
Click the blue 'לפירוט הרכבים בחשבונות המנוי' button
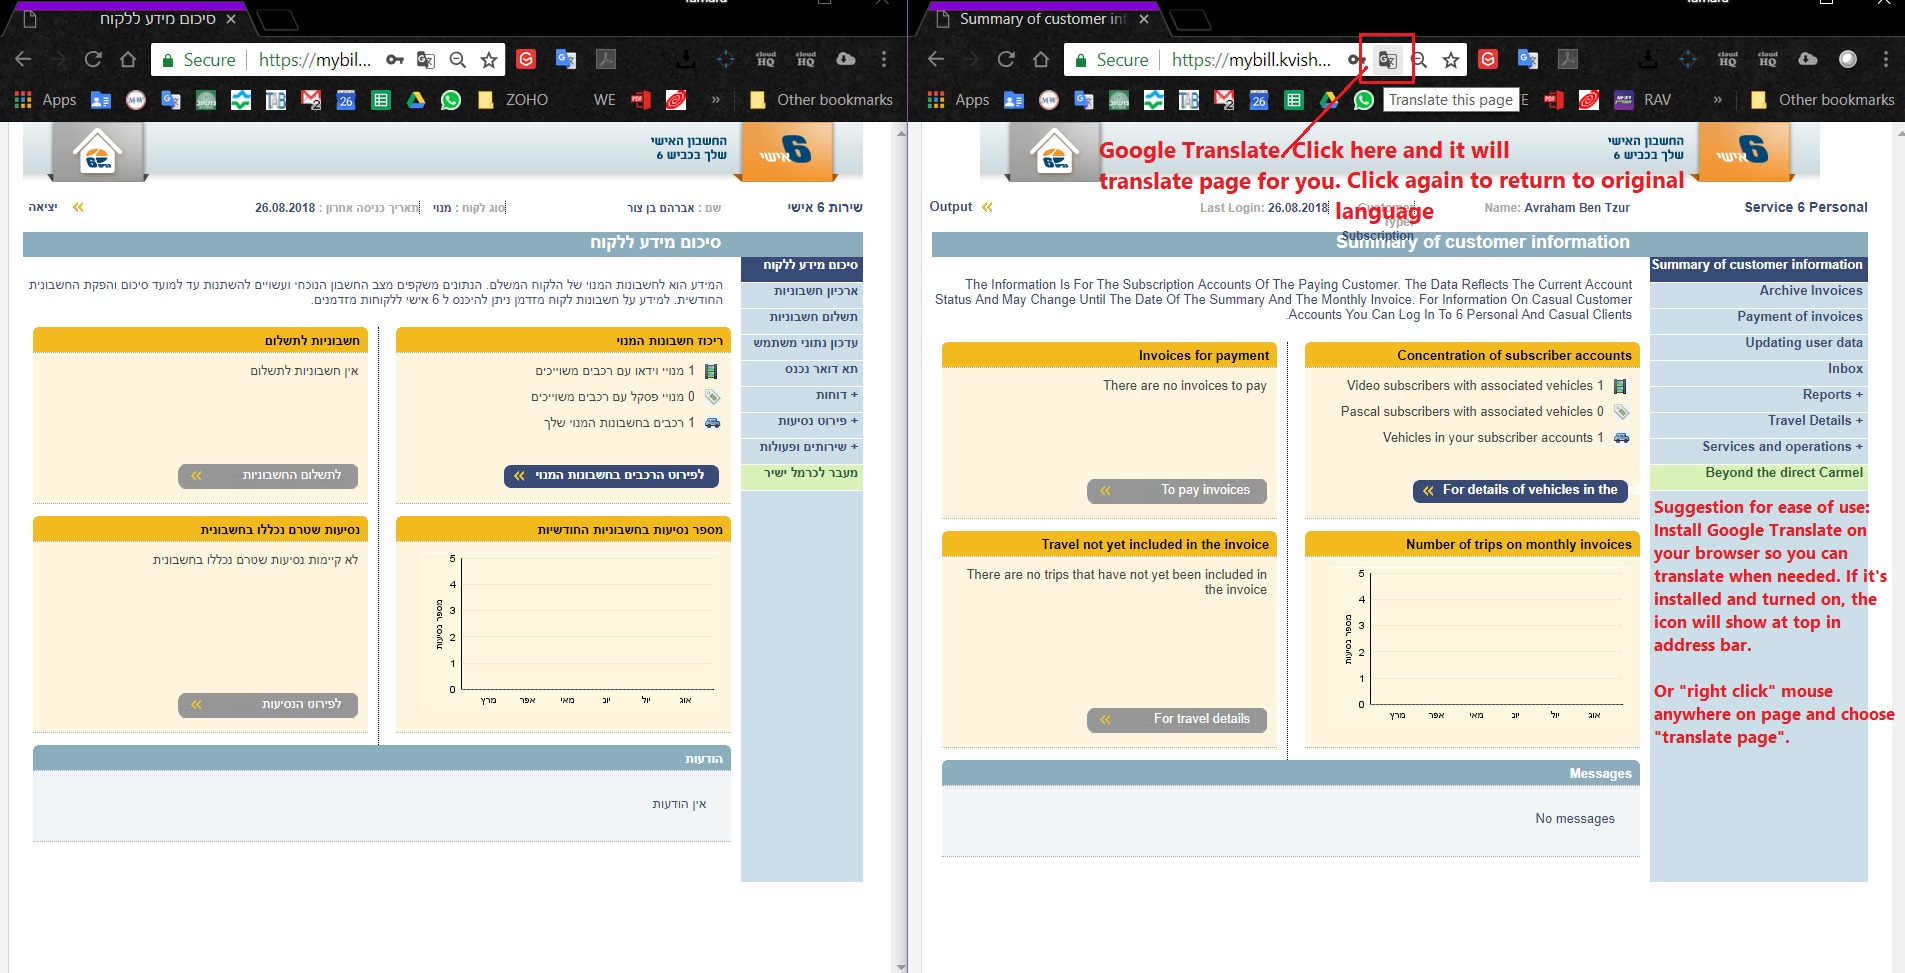coord(611,476)
